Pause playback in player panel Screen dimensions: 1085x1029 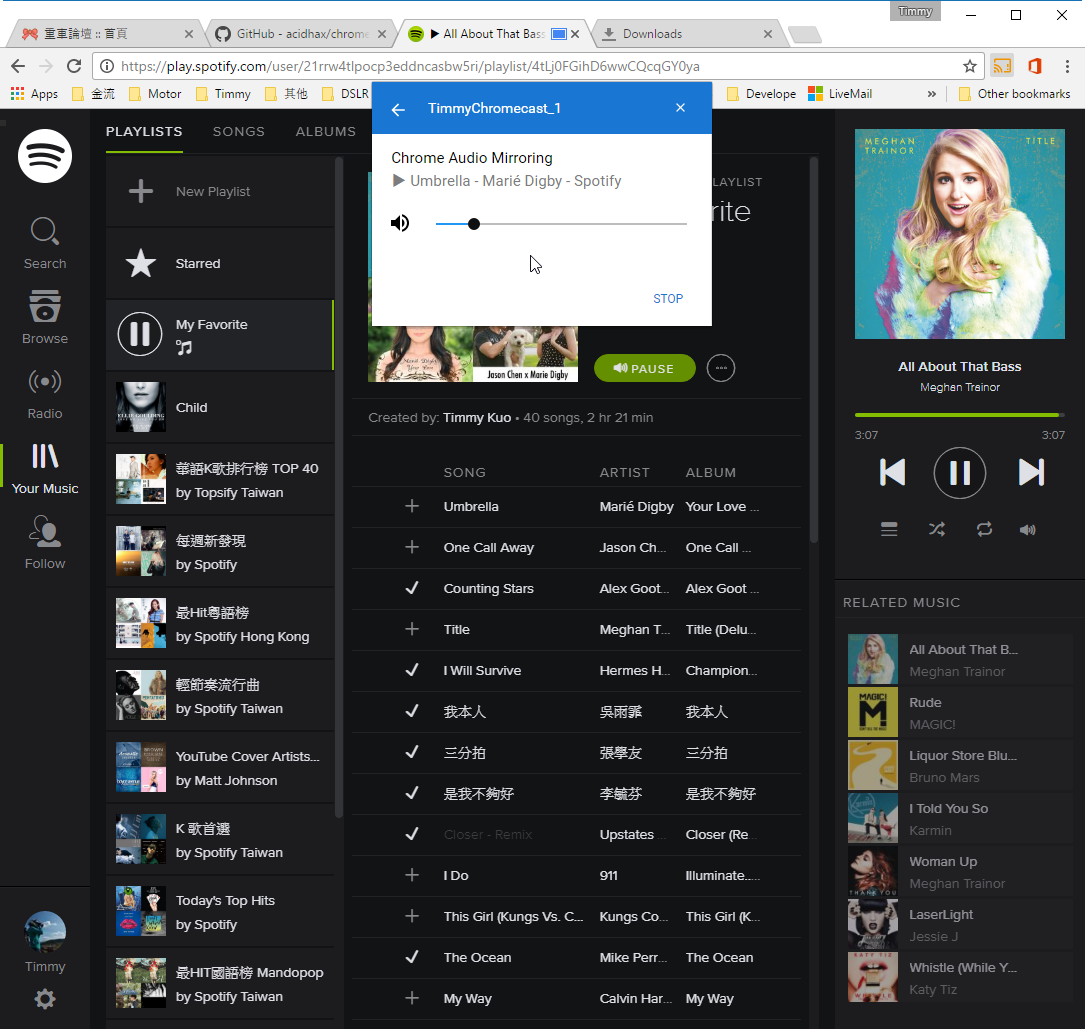coord(960,473)
